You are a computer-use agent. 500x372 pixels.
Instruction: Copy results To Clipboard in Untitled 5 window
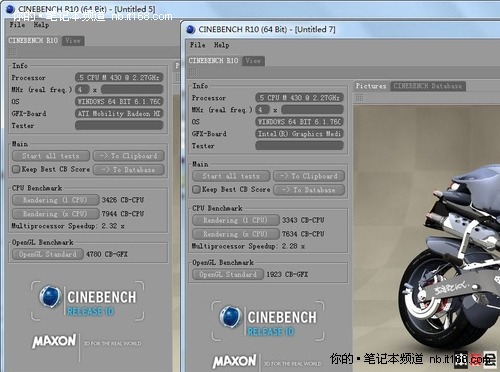pyautogui.click(x=129, y=156)
